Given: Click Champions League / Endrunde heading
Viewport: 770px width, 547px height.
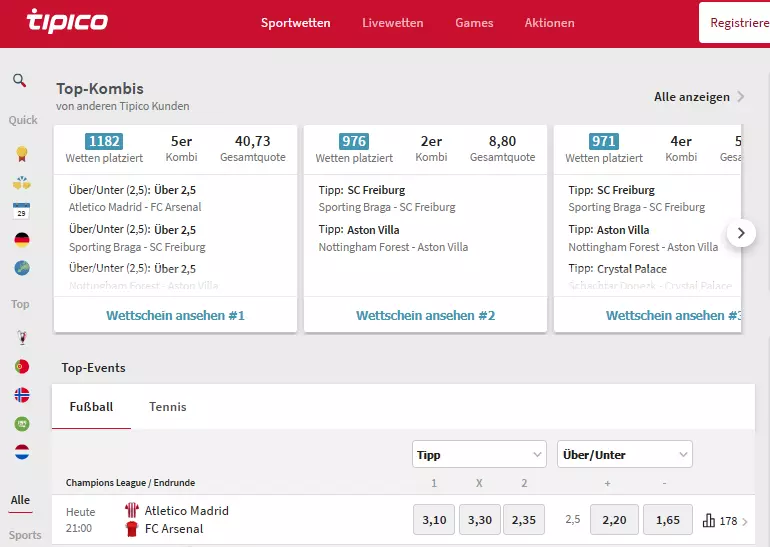Looking at the screenshot, I should click(130, 483).
